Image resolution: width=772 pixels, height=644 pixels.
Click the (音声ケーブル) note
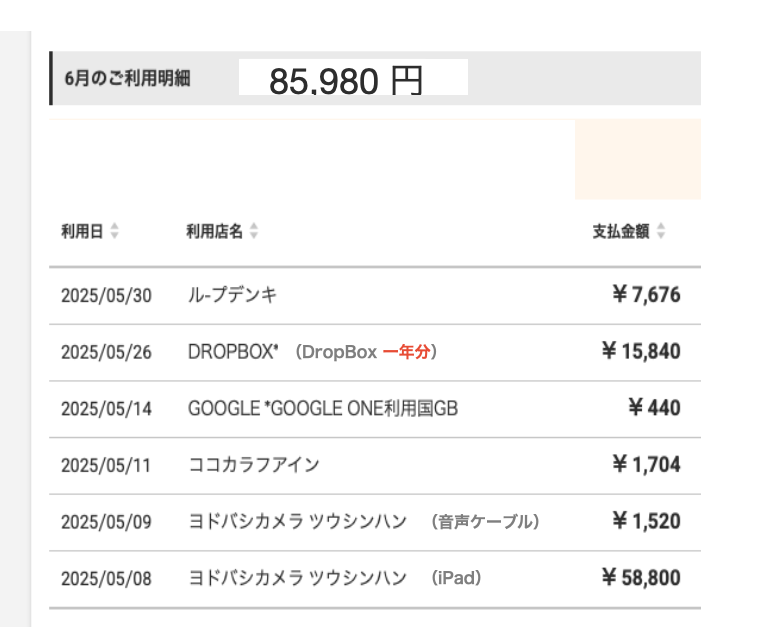(487, 521)
